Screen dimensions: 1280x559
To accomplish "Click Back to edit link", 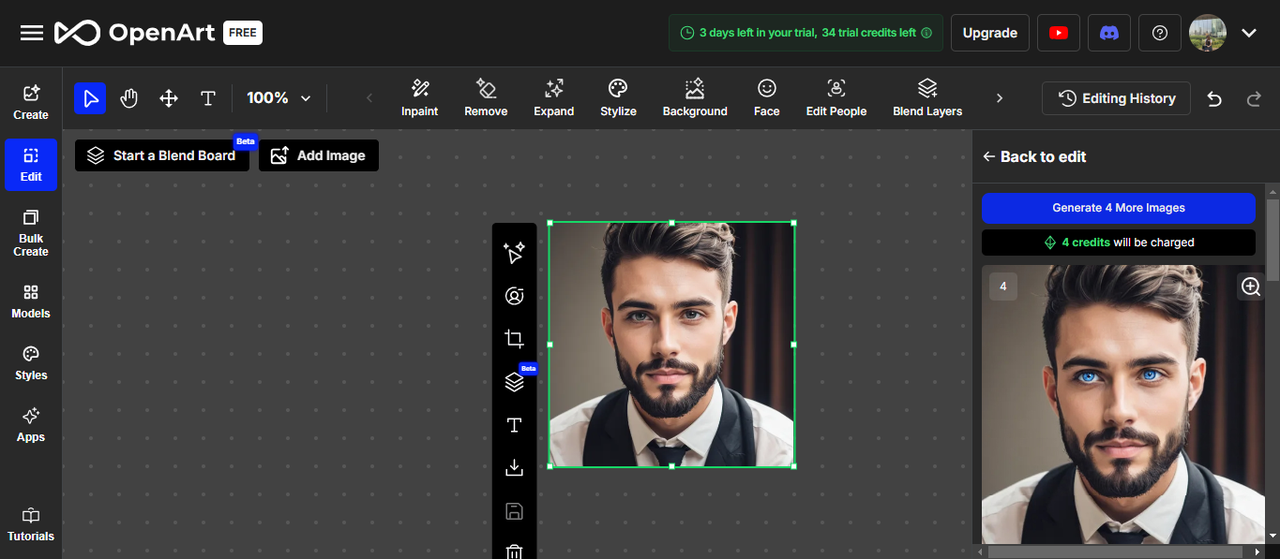I will pos(1034,157).
